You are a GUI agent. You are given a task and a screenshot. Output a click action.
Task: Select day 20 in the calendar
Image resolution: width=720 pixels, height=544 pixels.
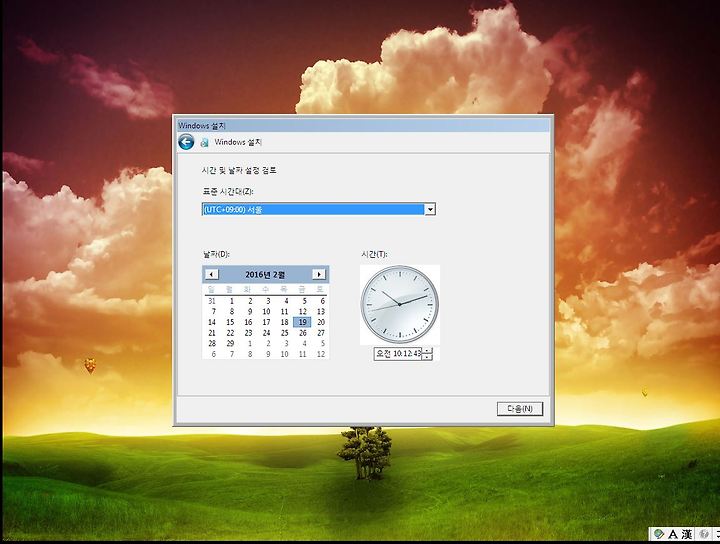pyautogui.click(x=321, y=322)
